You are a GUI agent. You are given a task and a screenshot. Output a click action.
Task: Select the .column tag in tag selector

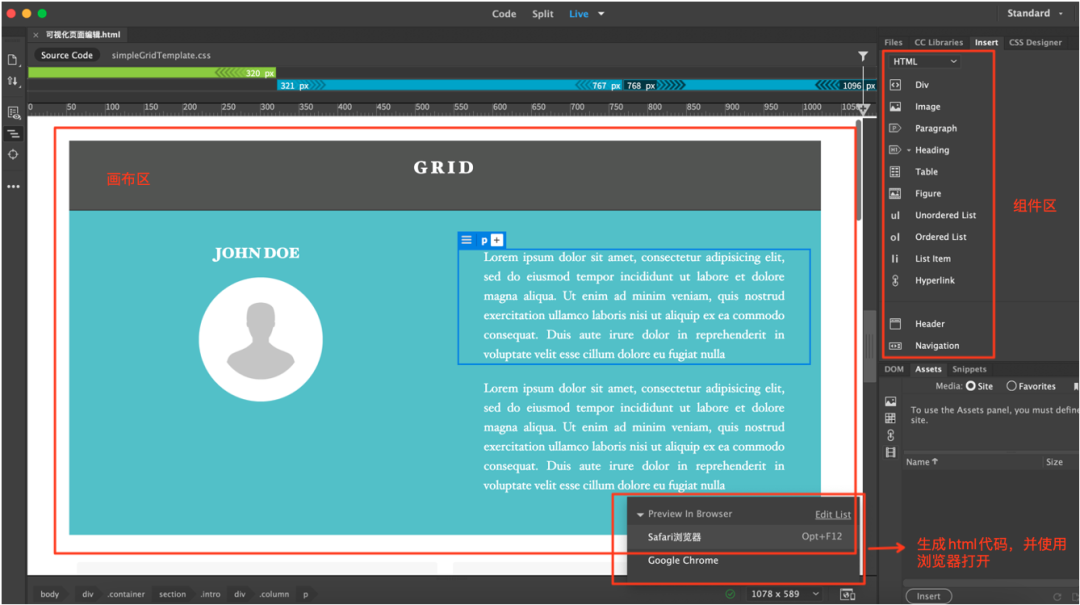click(x=274, y=594)
